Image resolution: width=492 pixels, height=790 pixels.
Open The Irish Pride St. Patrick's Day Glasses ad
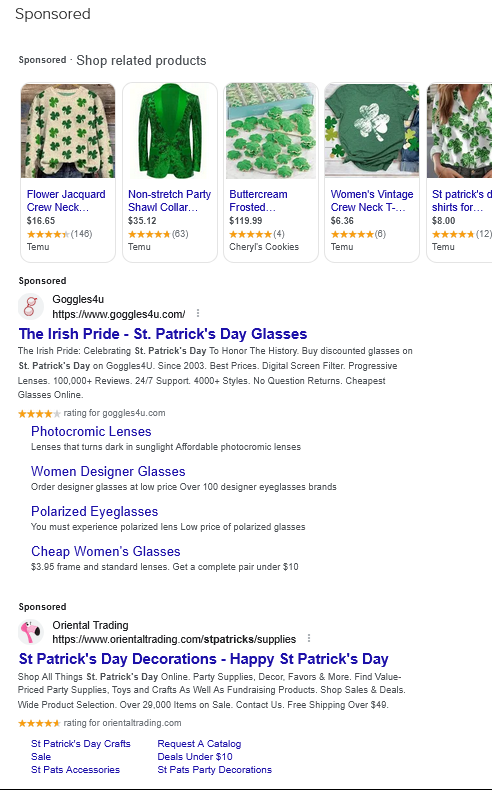[x=163, y=334]
